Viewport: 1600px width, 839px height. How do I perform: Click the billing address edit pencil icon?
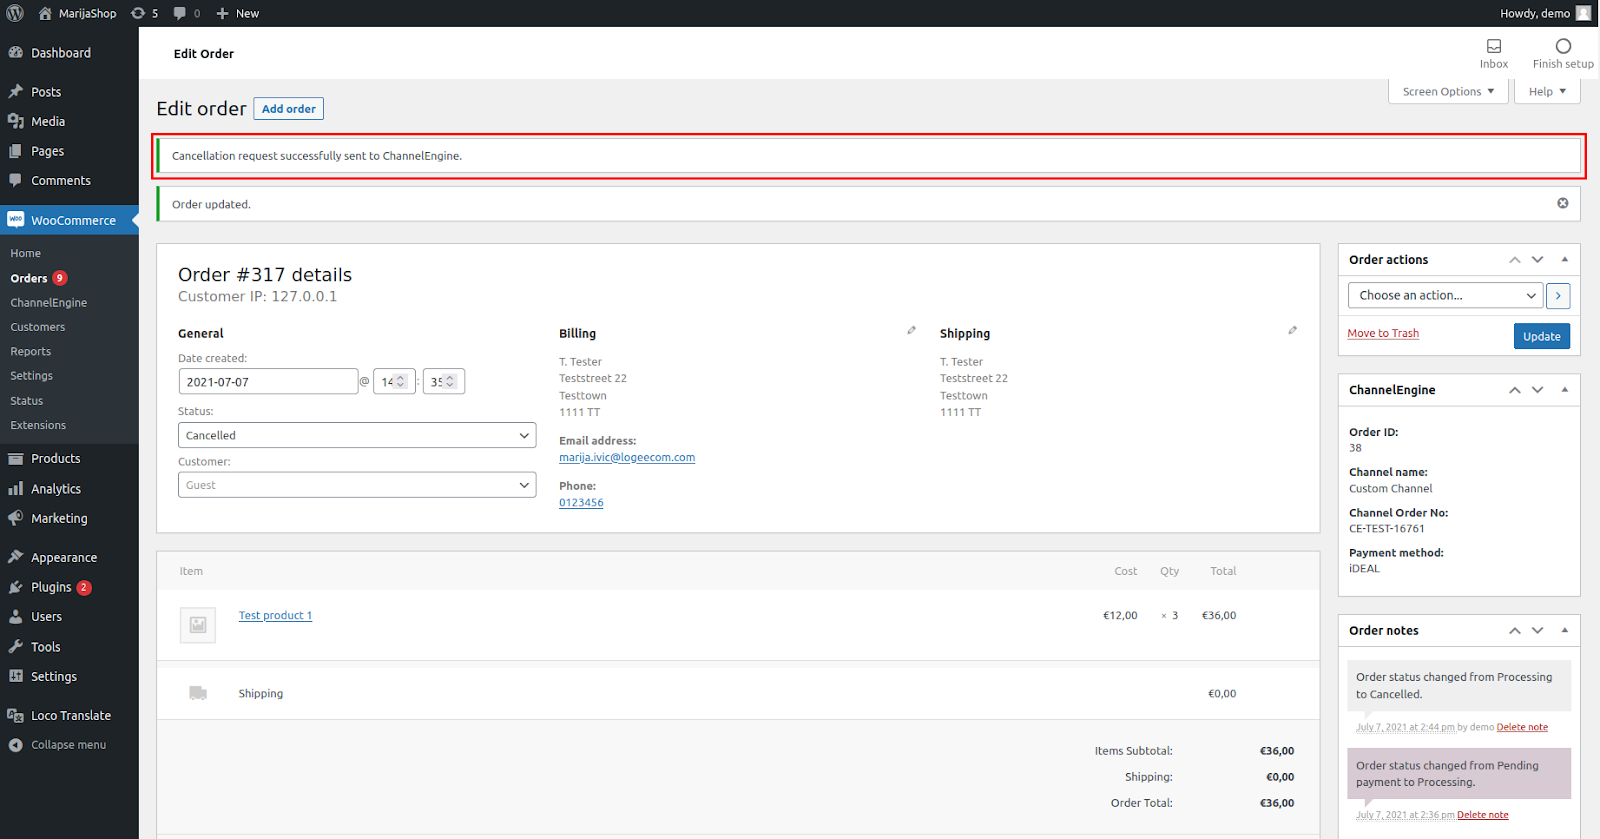tap(911, 330)
